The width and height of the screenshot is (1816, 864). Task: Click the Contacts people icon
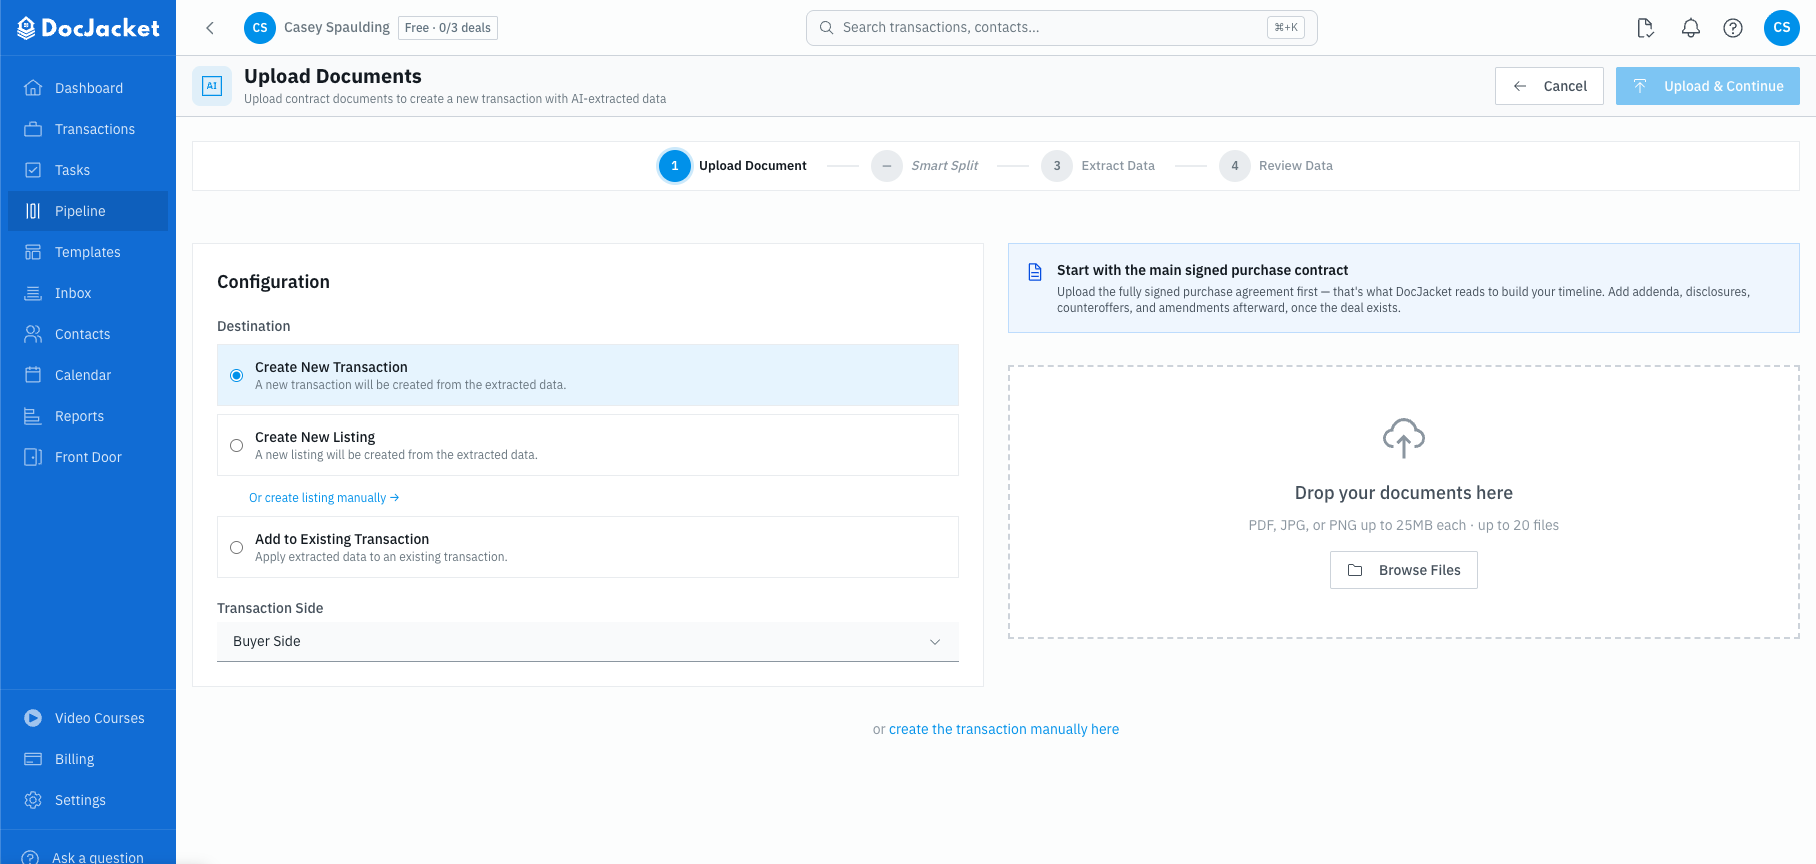point(33,334)
